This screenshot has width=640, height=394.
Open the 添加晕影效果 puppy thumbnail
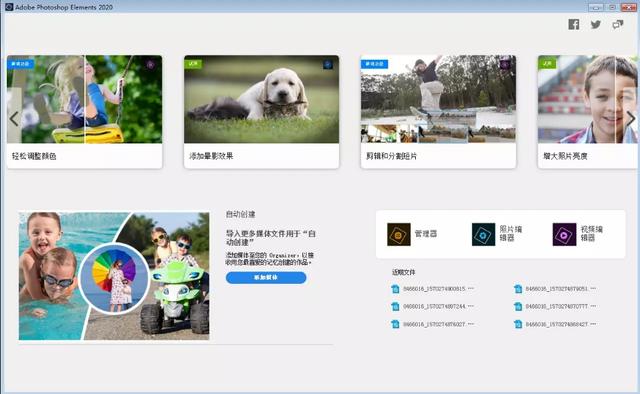coord(261,99)
